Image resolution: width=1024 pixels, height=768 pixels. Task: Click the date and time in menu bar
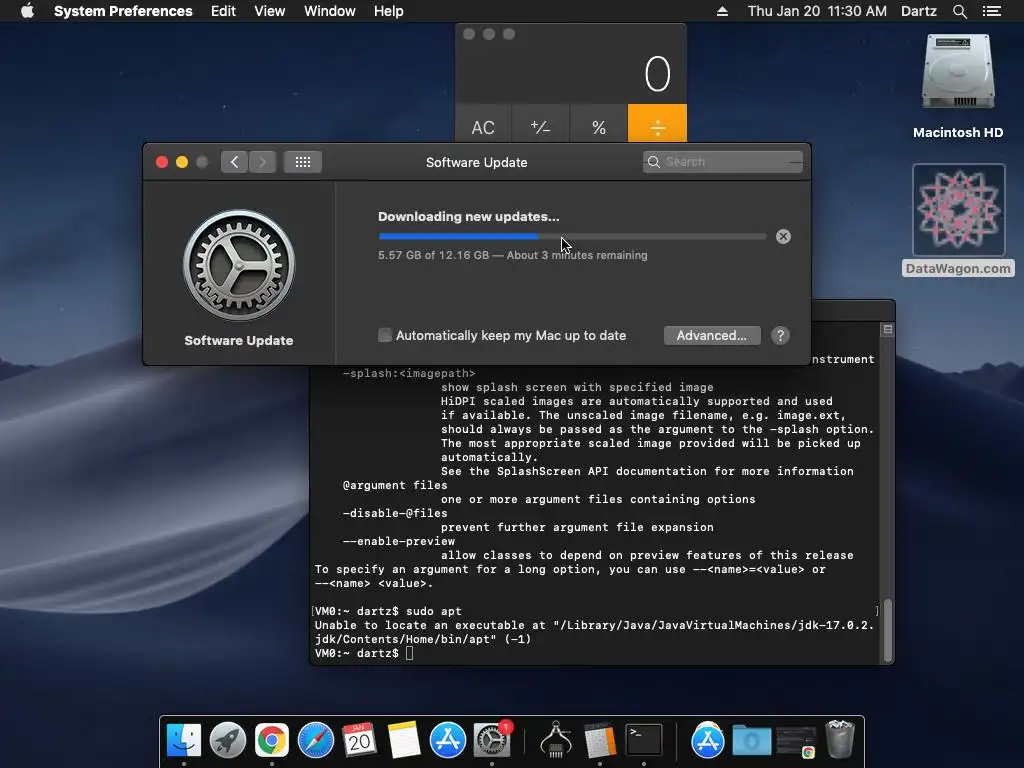coord(817,11)
